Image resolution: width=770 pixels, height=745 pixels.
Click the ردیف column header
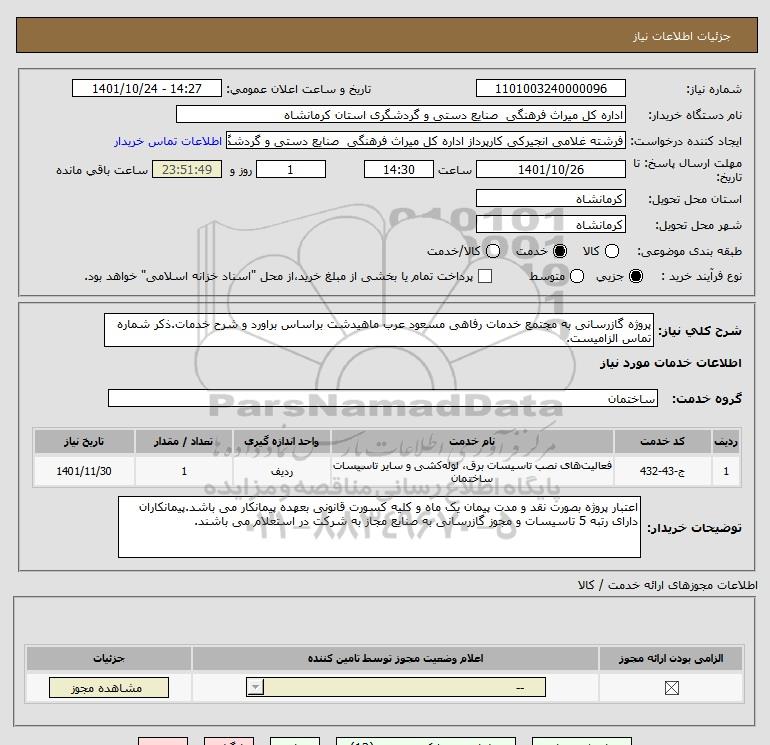(726, 441)
